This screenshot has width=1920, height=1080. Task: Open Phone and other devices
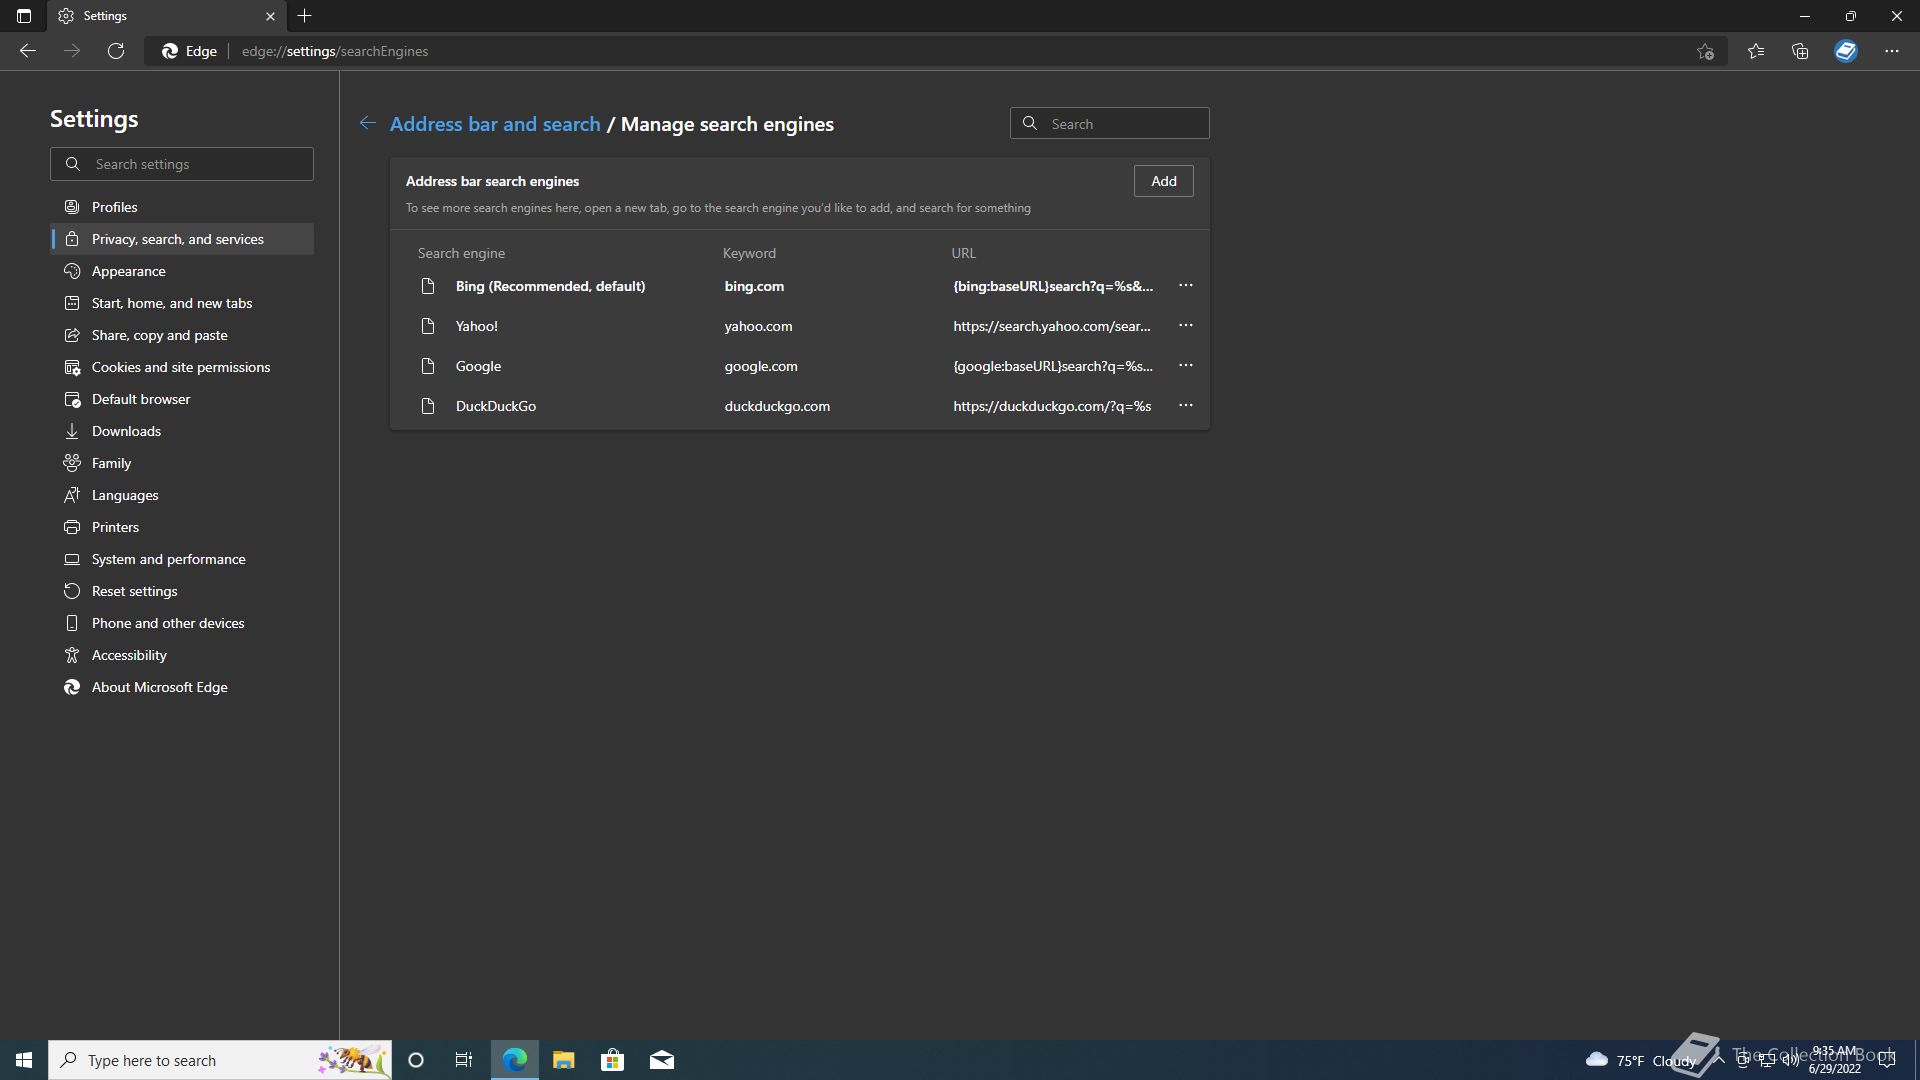[182, 623]
